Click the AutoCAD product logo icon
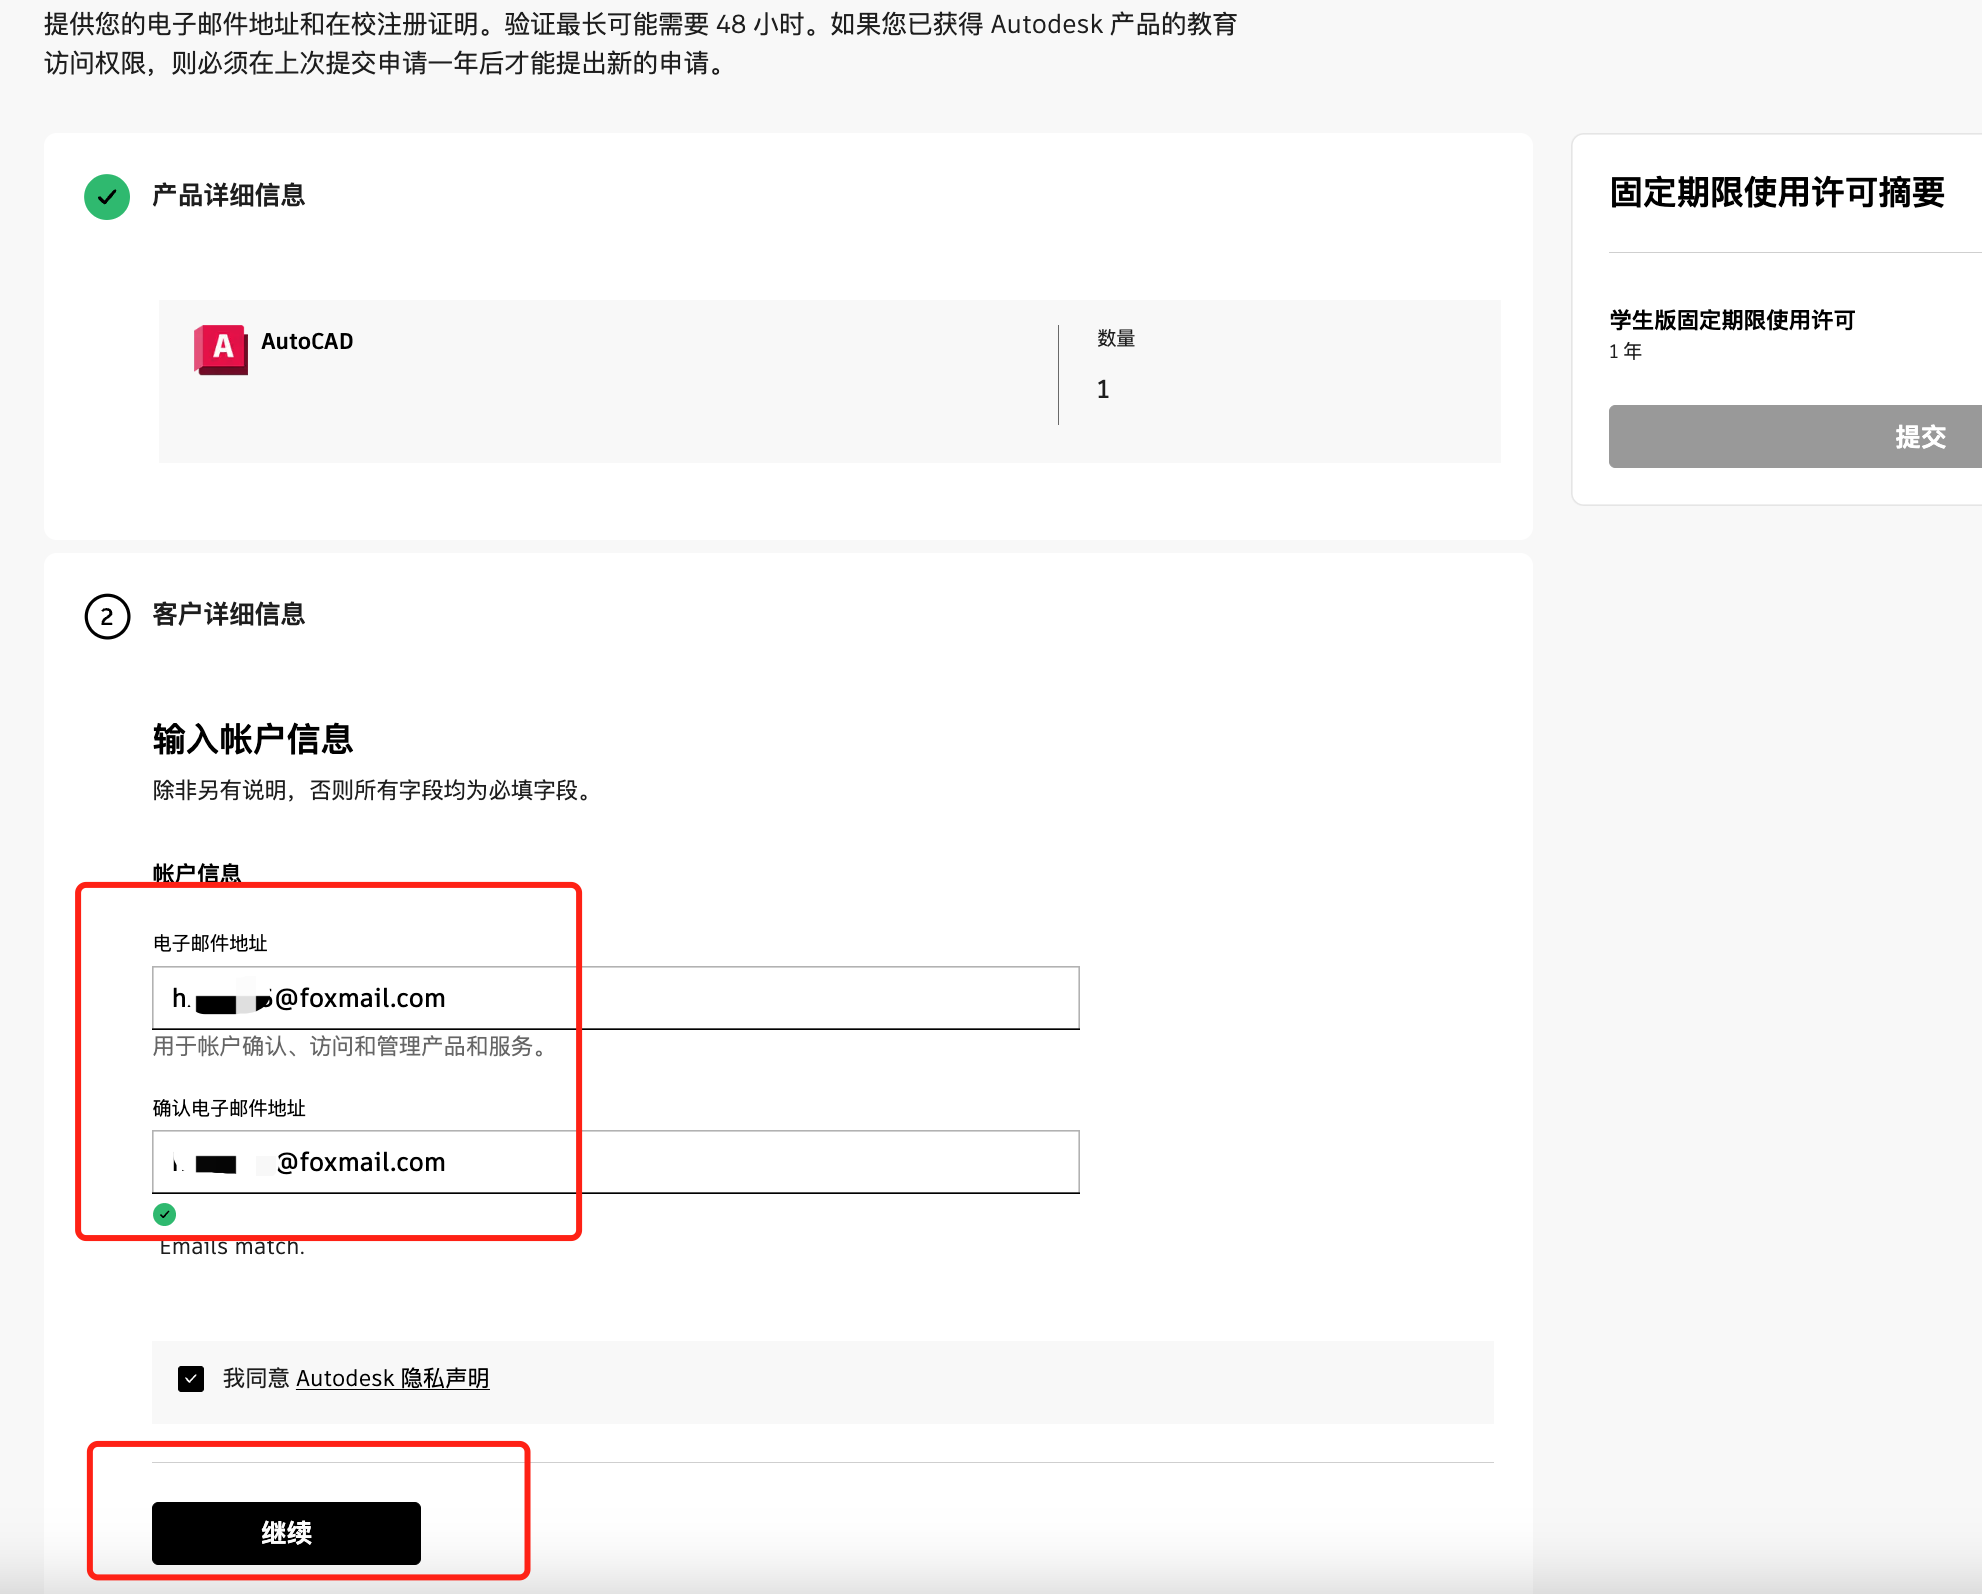The width and height of the screenshot is (1982, 1594). pyautogui.click(x=221, y=349)
